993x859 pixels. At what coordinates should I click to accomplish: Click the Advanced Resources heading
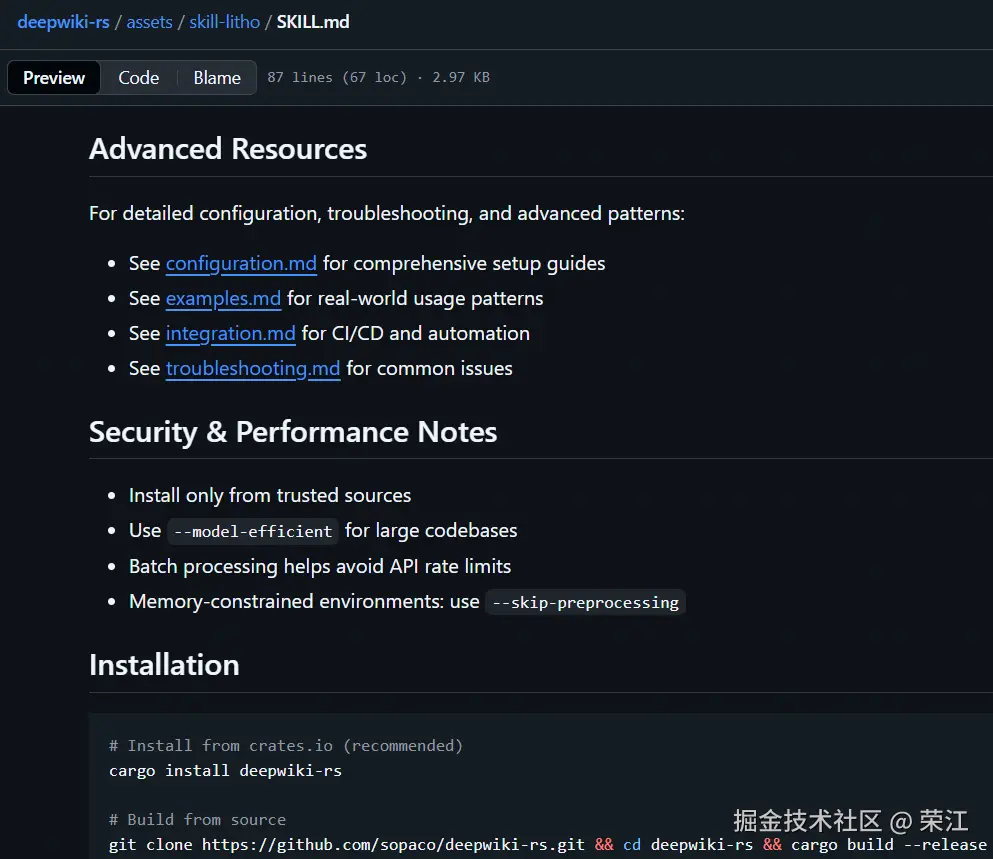228,149
